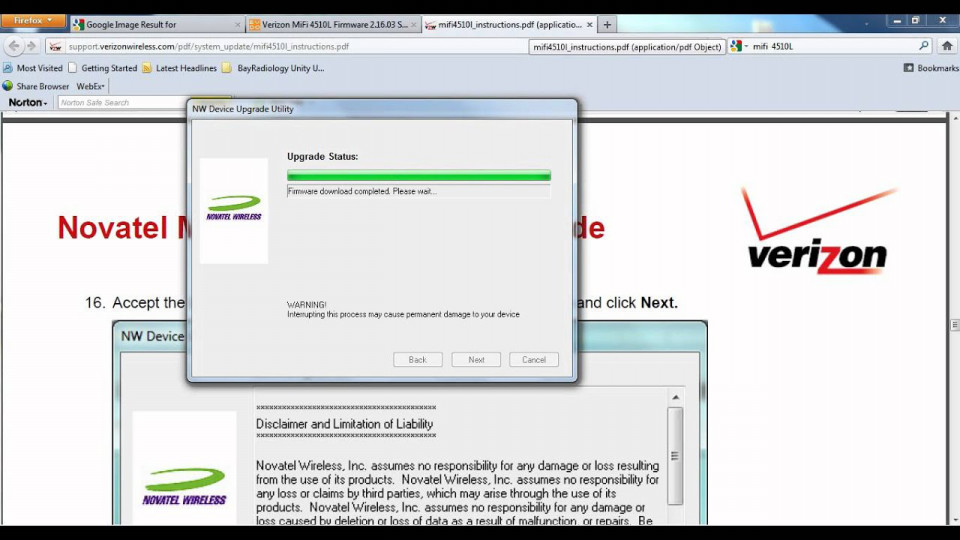Click the address bar URL field
Viewport: 960px width, 540px height.
(296, 47)
